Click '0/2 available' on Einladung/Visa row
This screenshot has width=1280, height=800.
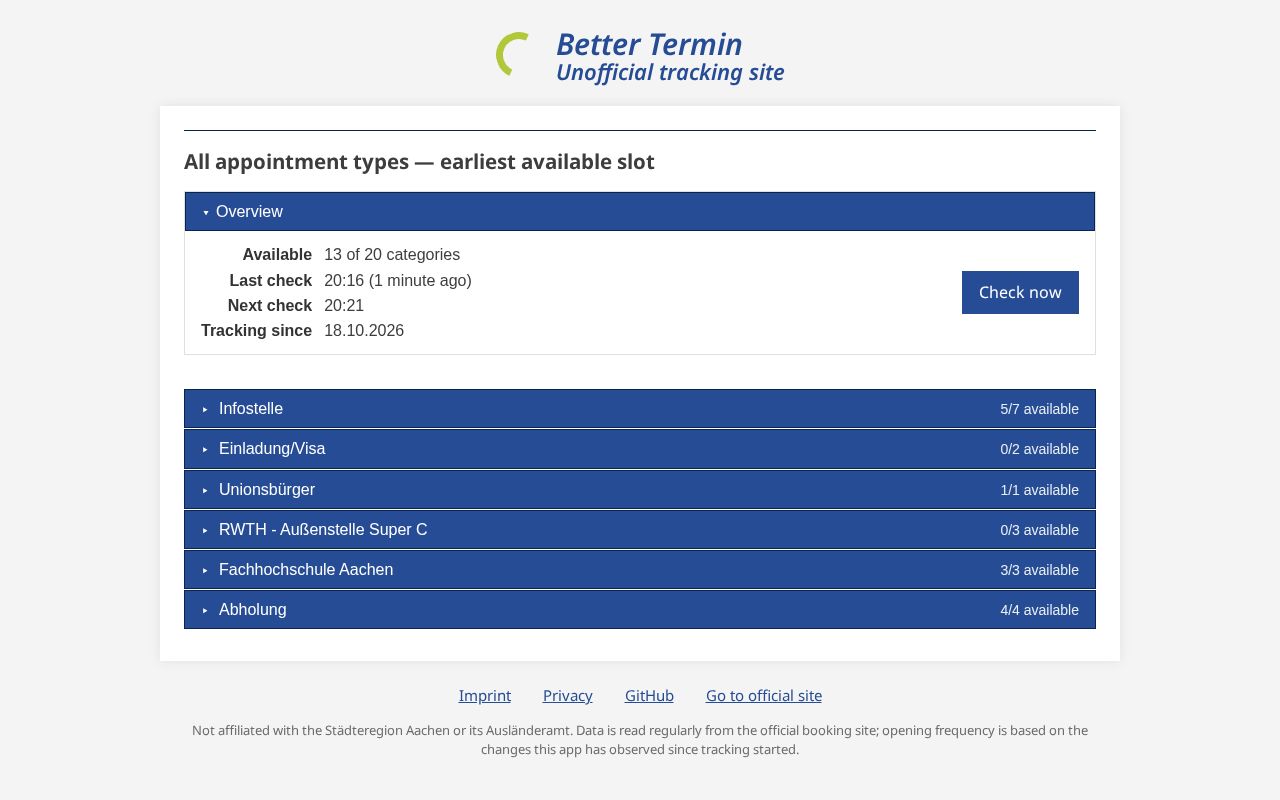[x=1040, y=449]
